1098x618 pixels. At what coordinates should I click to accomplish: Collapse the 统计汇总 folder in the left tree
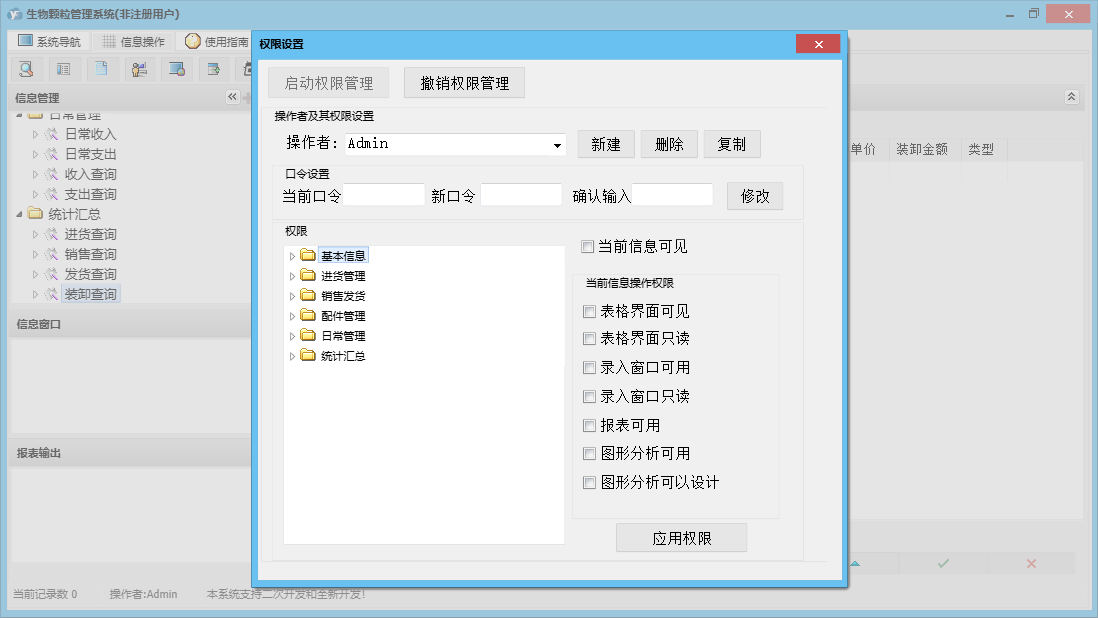[20, 214]
